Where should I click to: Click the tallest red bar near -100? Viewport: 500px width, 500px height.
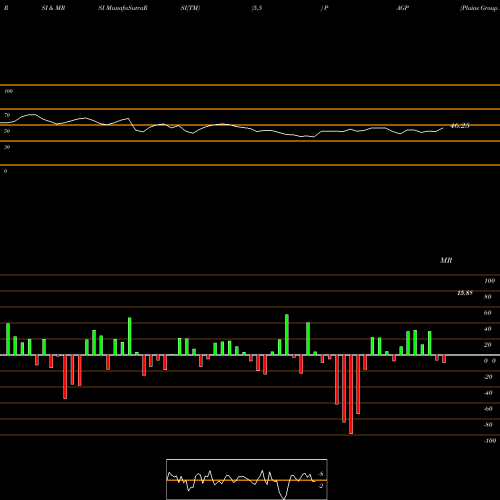tap(351, 394)
